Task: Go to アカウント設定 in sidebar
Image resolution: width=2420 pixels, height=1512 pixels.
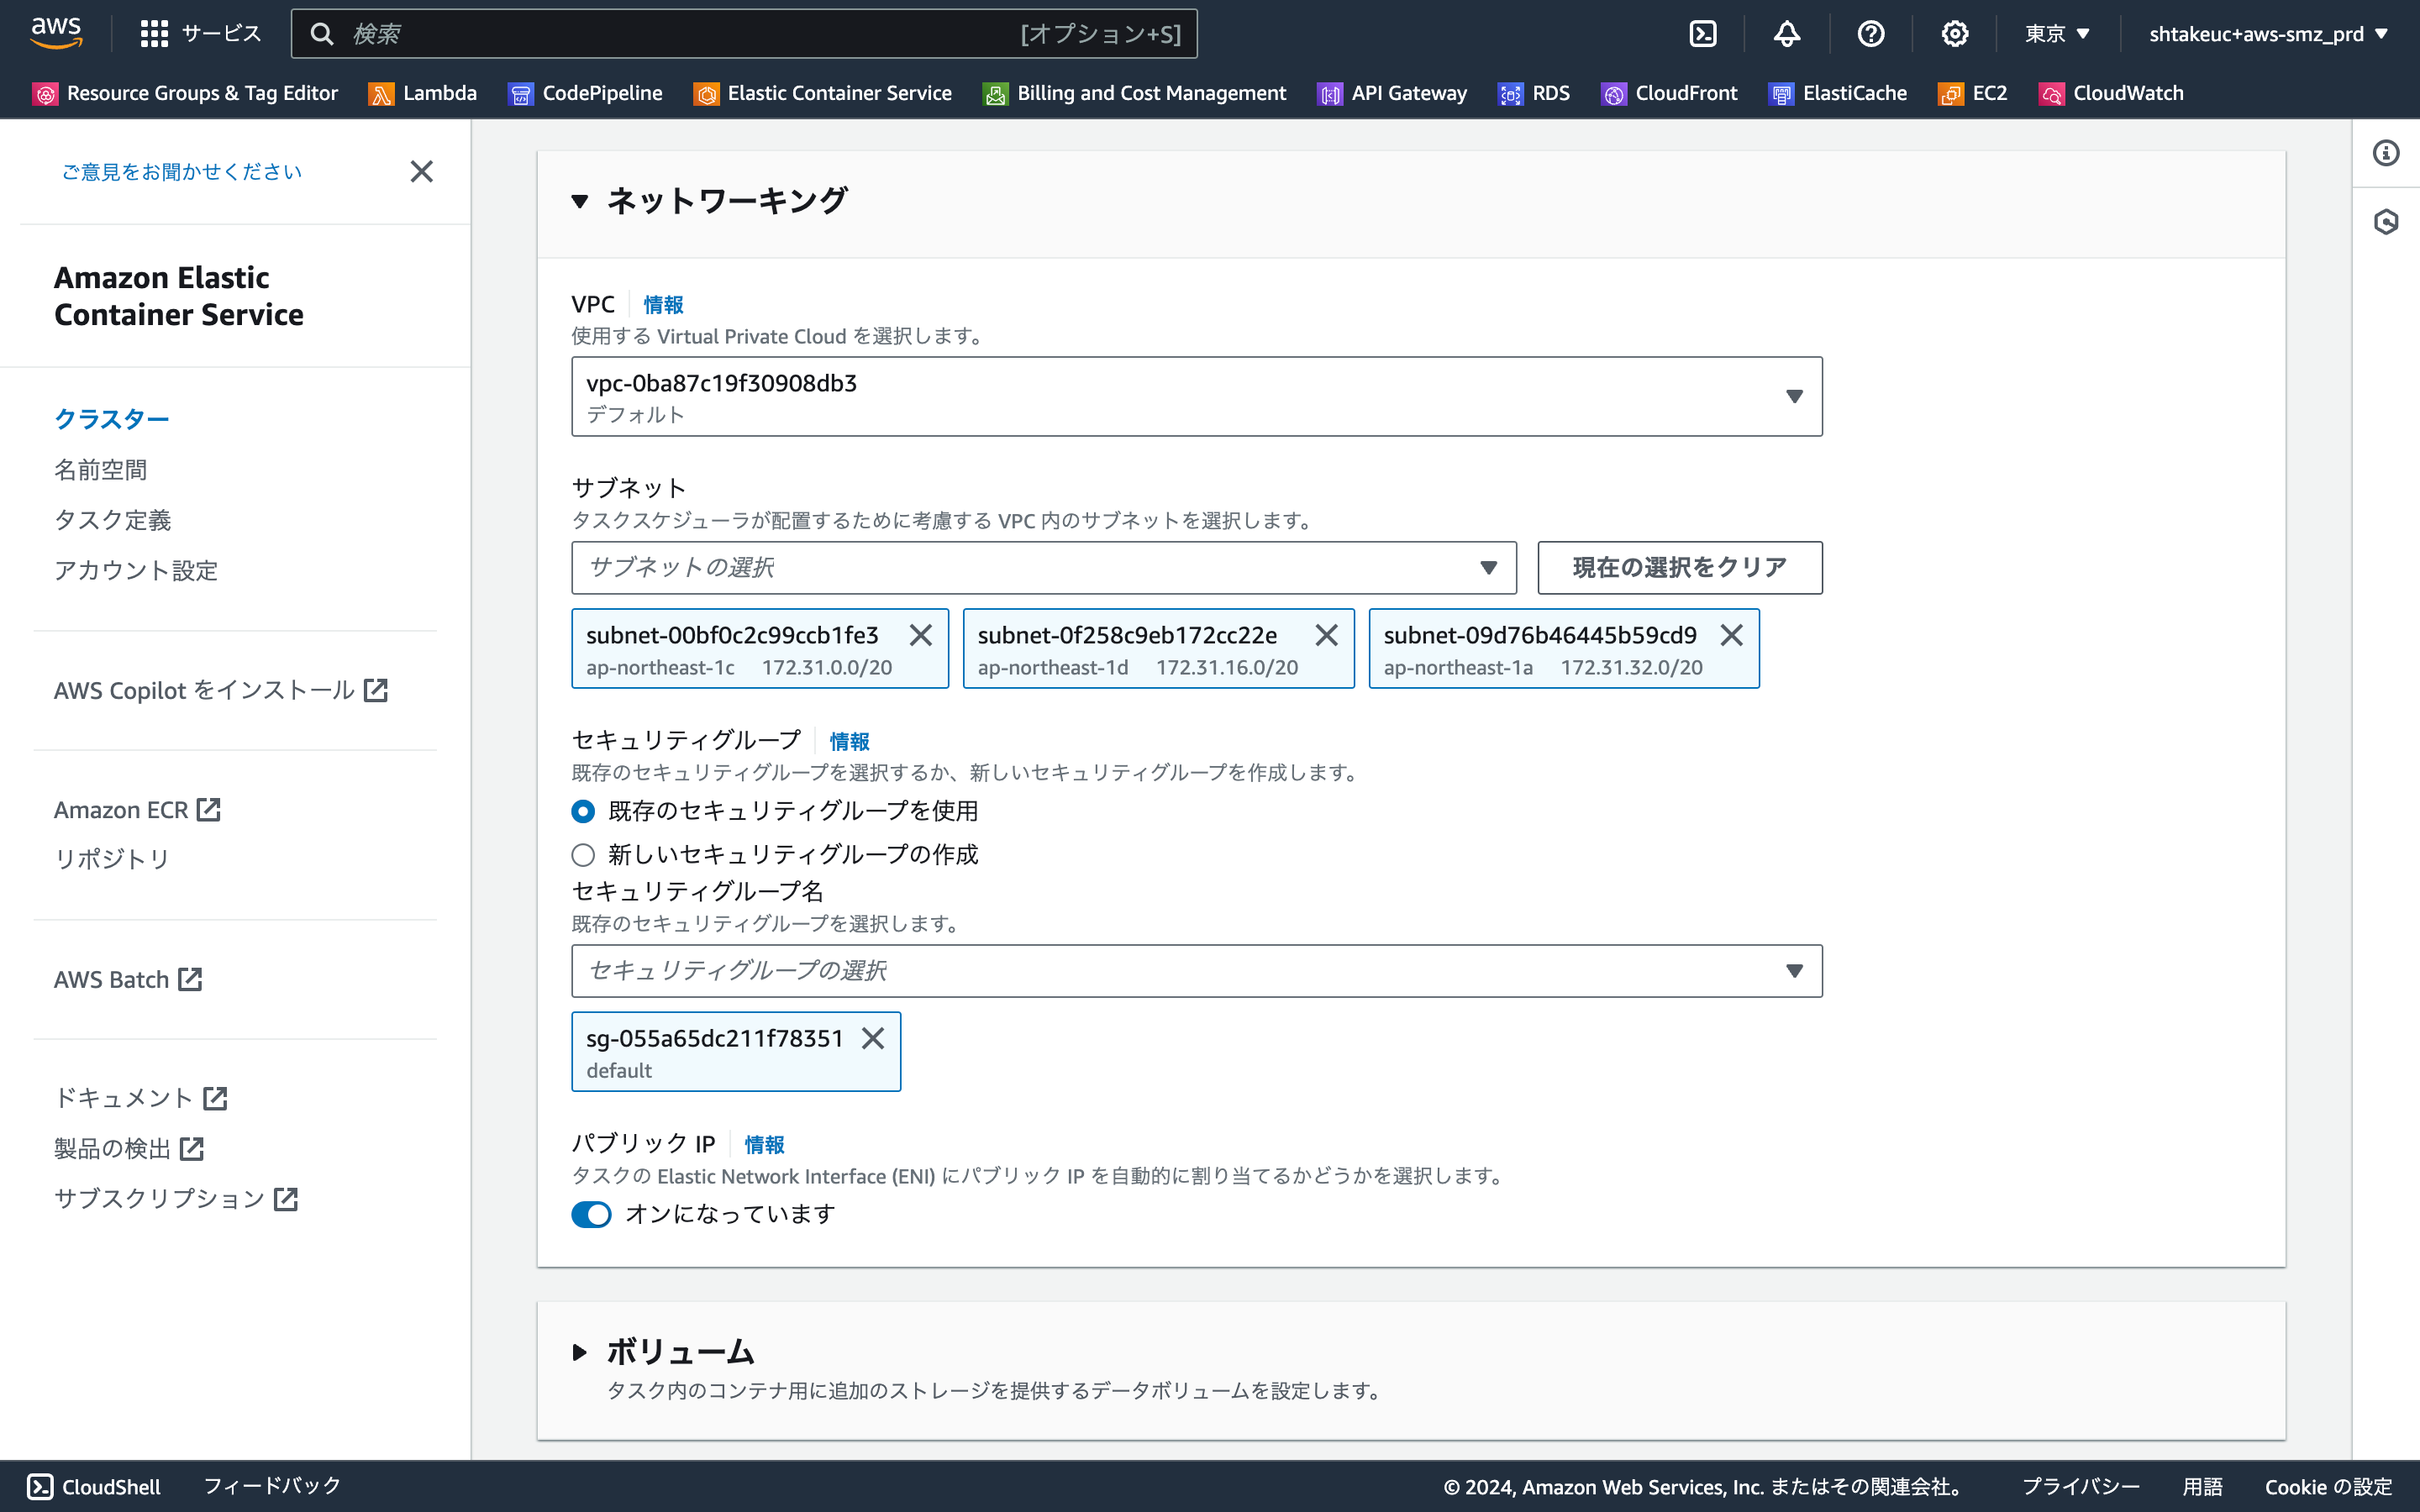Action: pos(136,570)
